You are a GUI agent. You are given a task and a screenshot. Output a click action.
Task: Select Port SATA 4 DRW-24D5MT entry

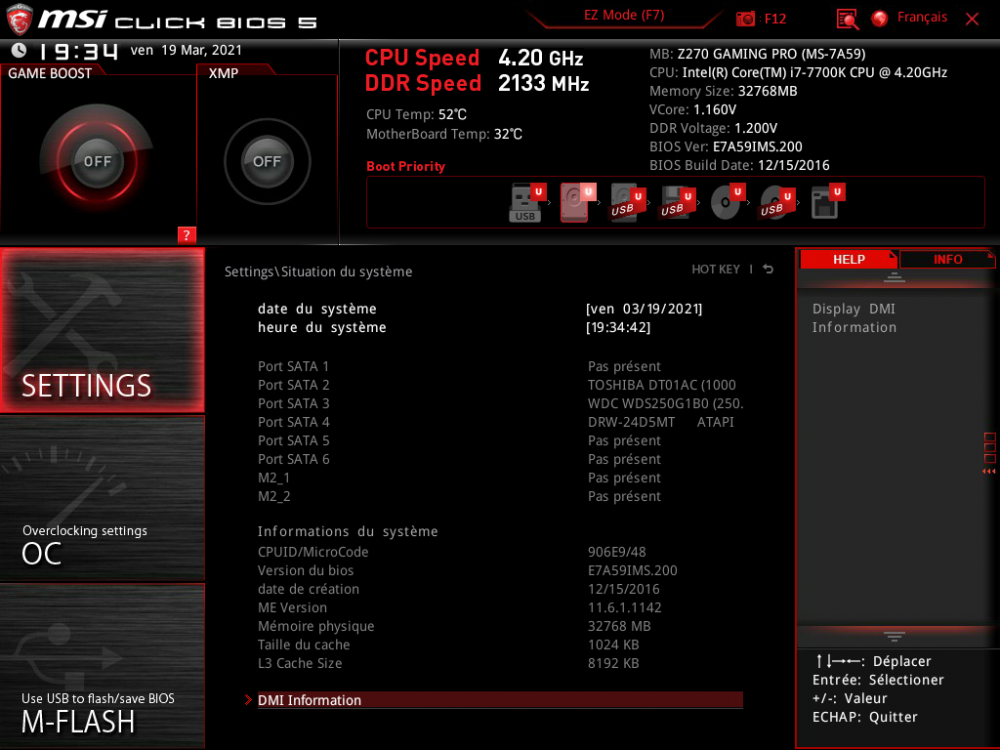[x=500, y=422]
